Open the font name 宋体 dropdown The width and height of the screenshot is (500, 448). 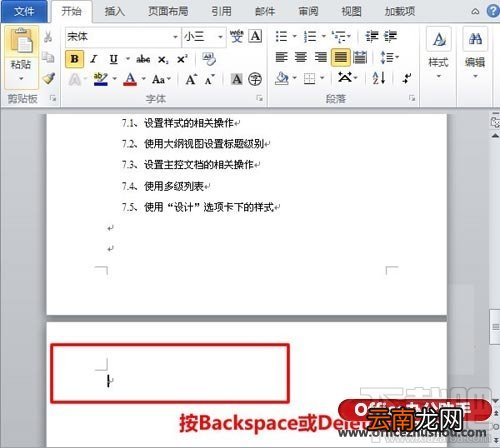pyautogui.click(x=175, y=37)
